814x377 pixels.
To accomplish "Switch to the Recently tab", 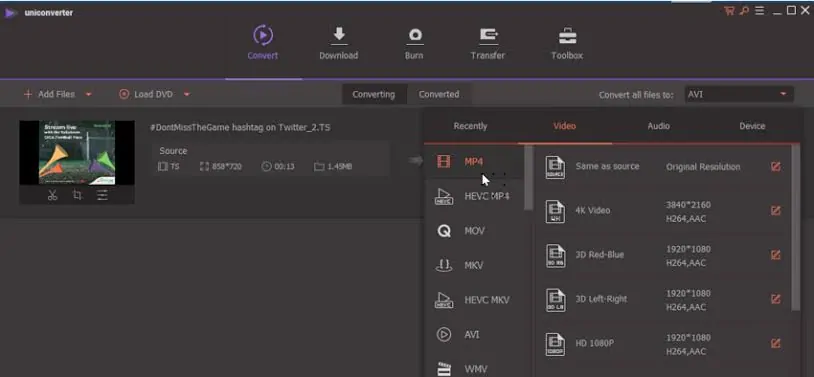I will coord(470,126).
